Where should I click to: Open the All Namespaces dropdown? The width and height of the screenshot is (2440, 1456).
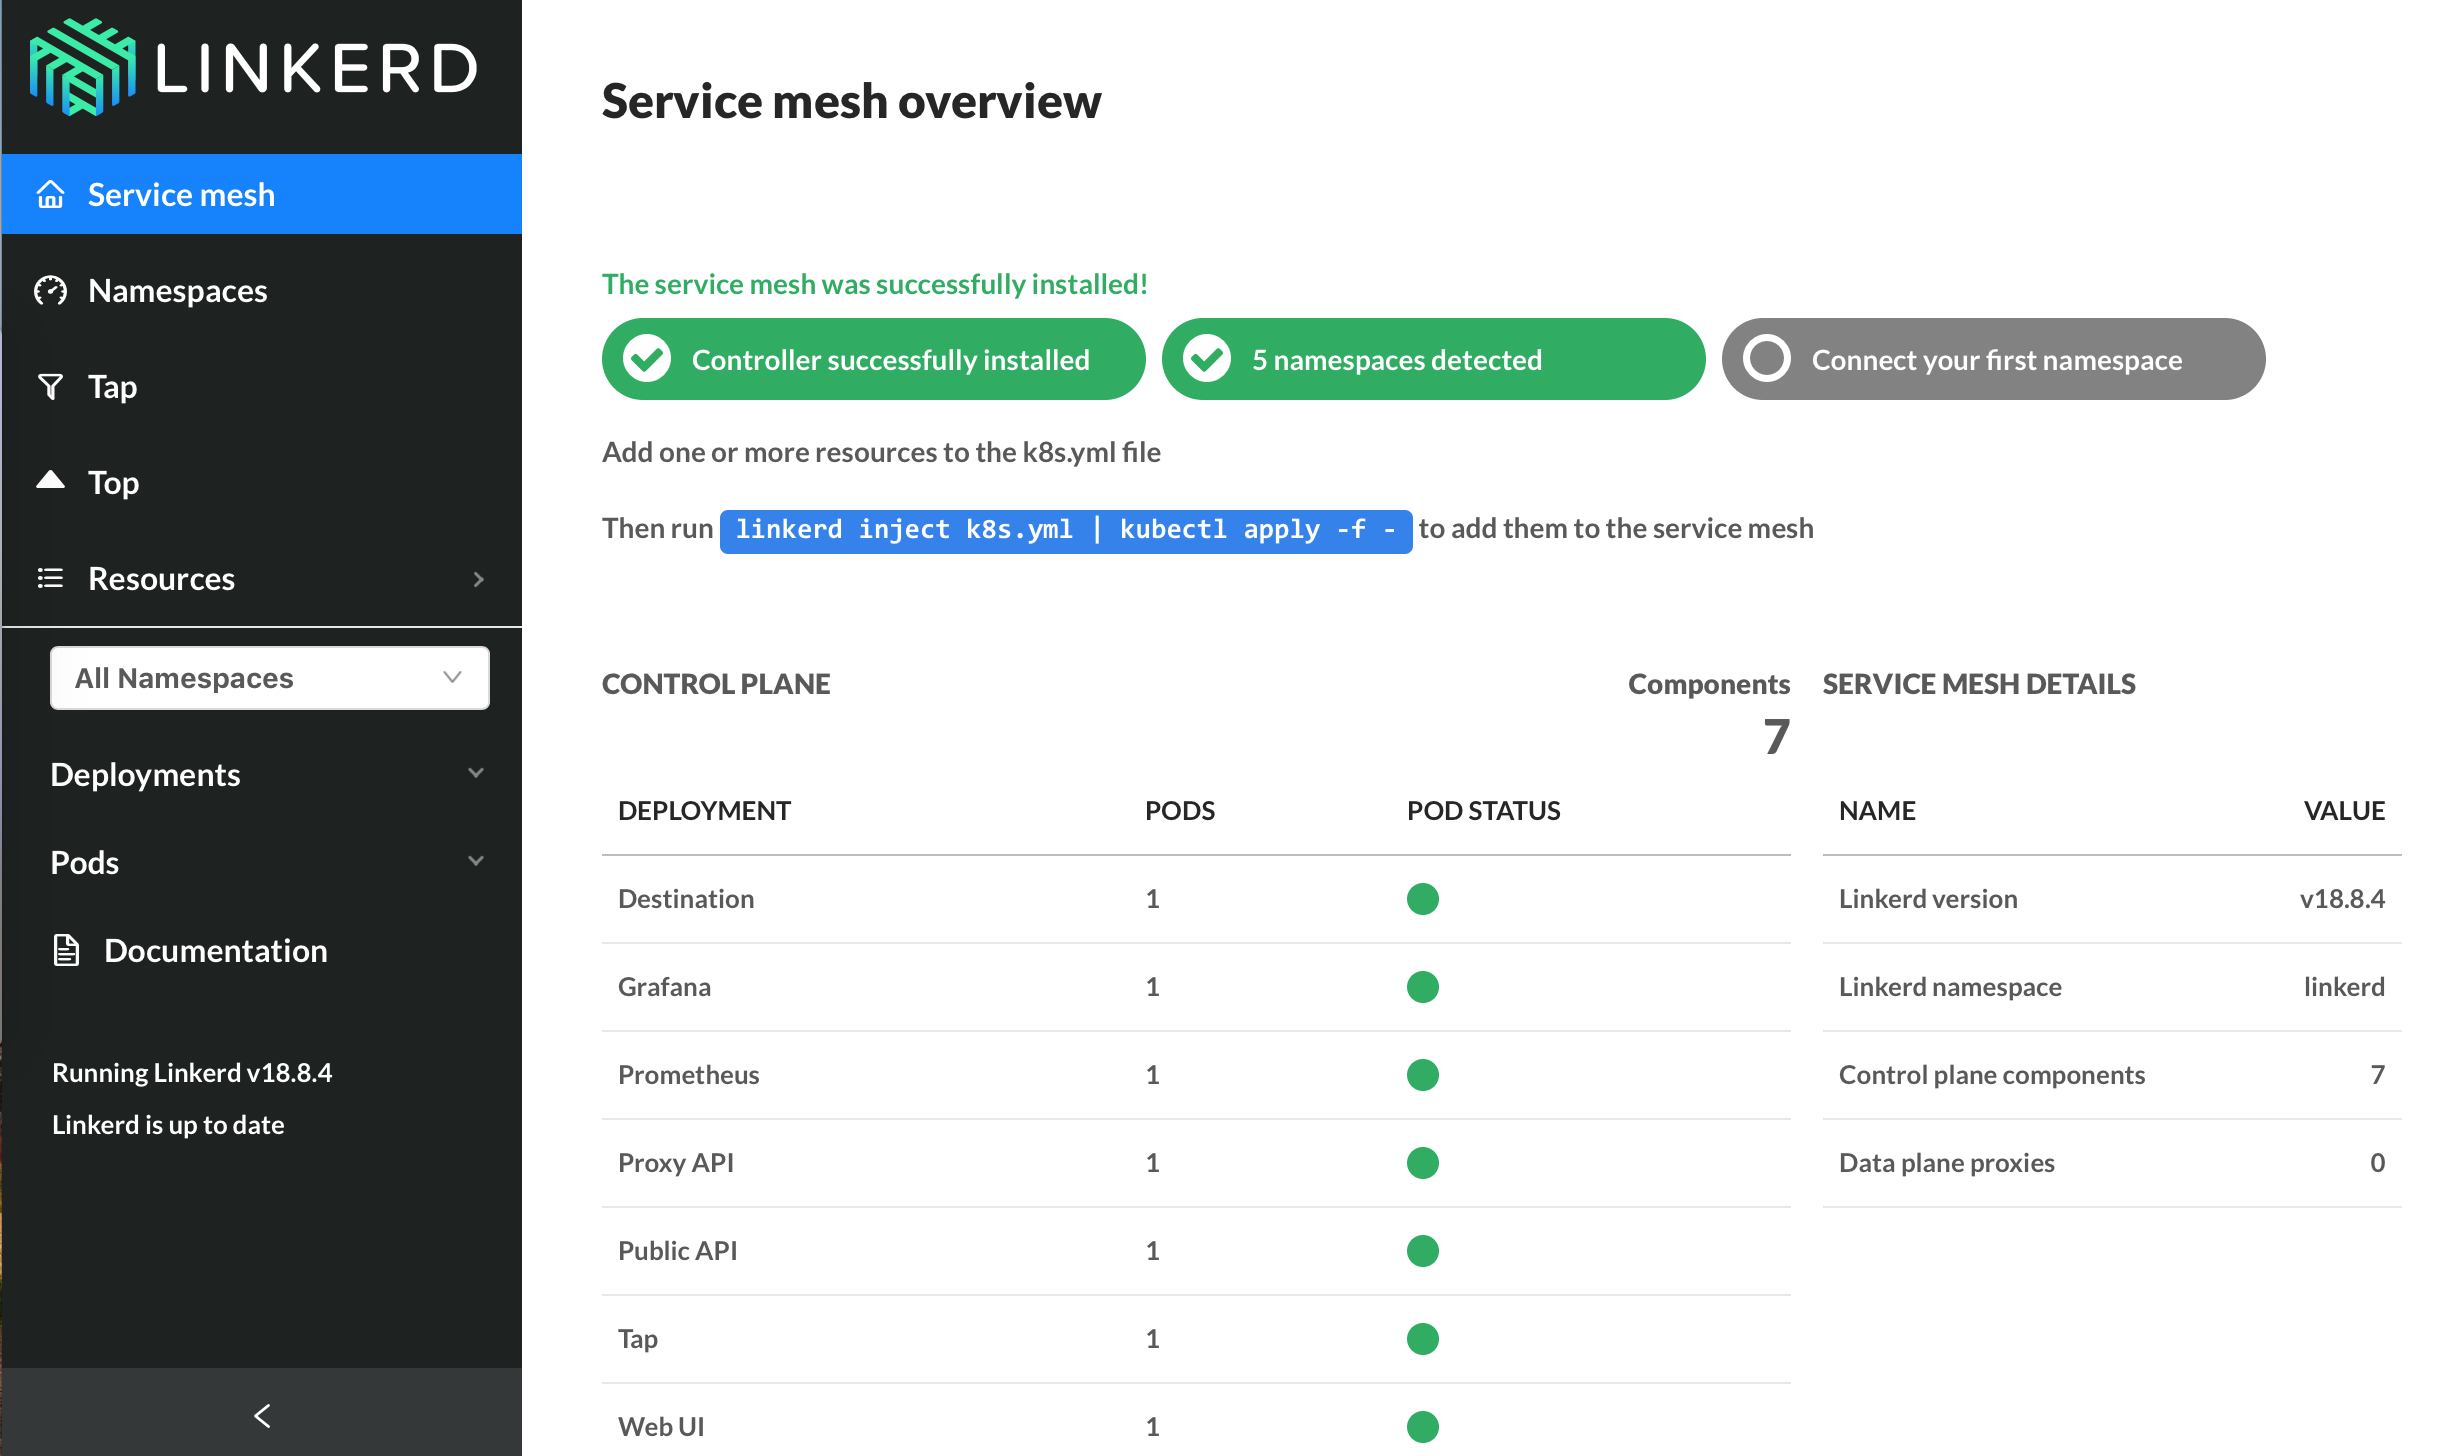[x=269, y=678]
